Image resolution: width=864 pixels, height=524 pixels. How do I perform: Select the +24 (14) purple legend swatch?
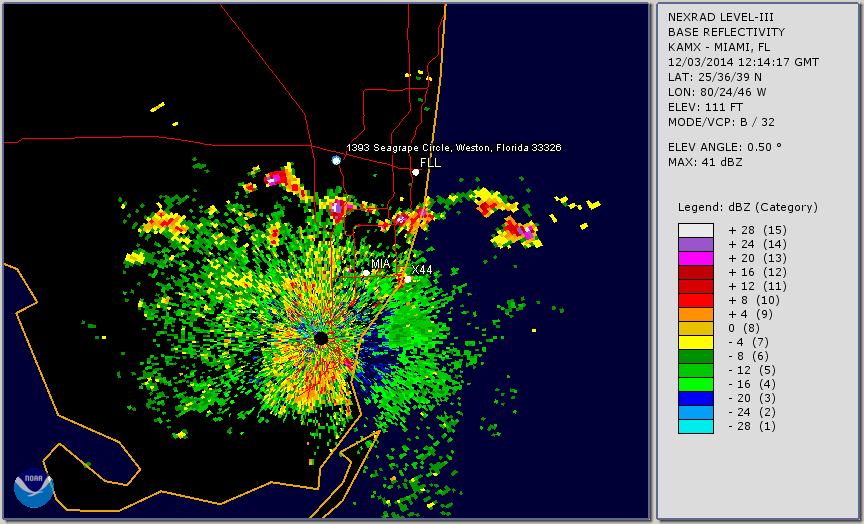[696, 245]
